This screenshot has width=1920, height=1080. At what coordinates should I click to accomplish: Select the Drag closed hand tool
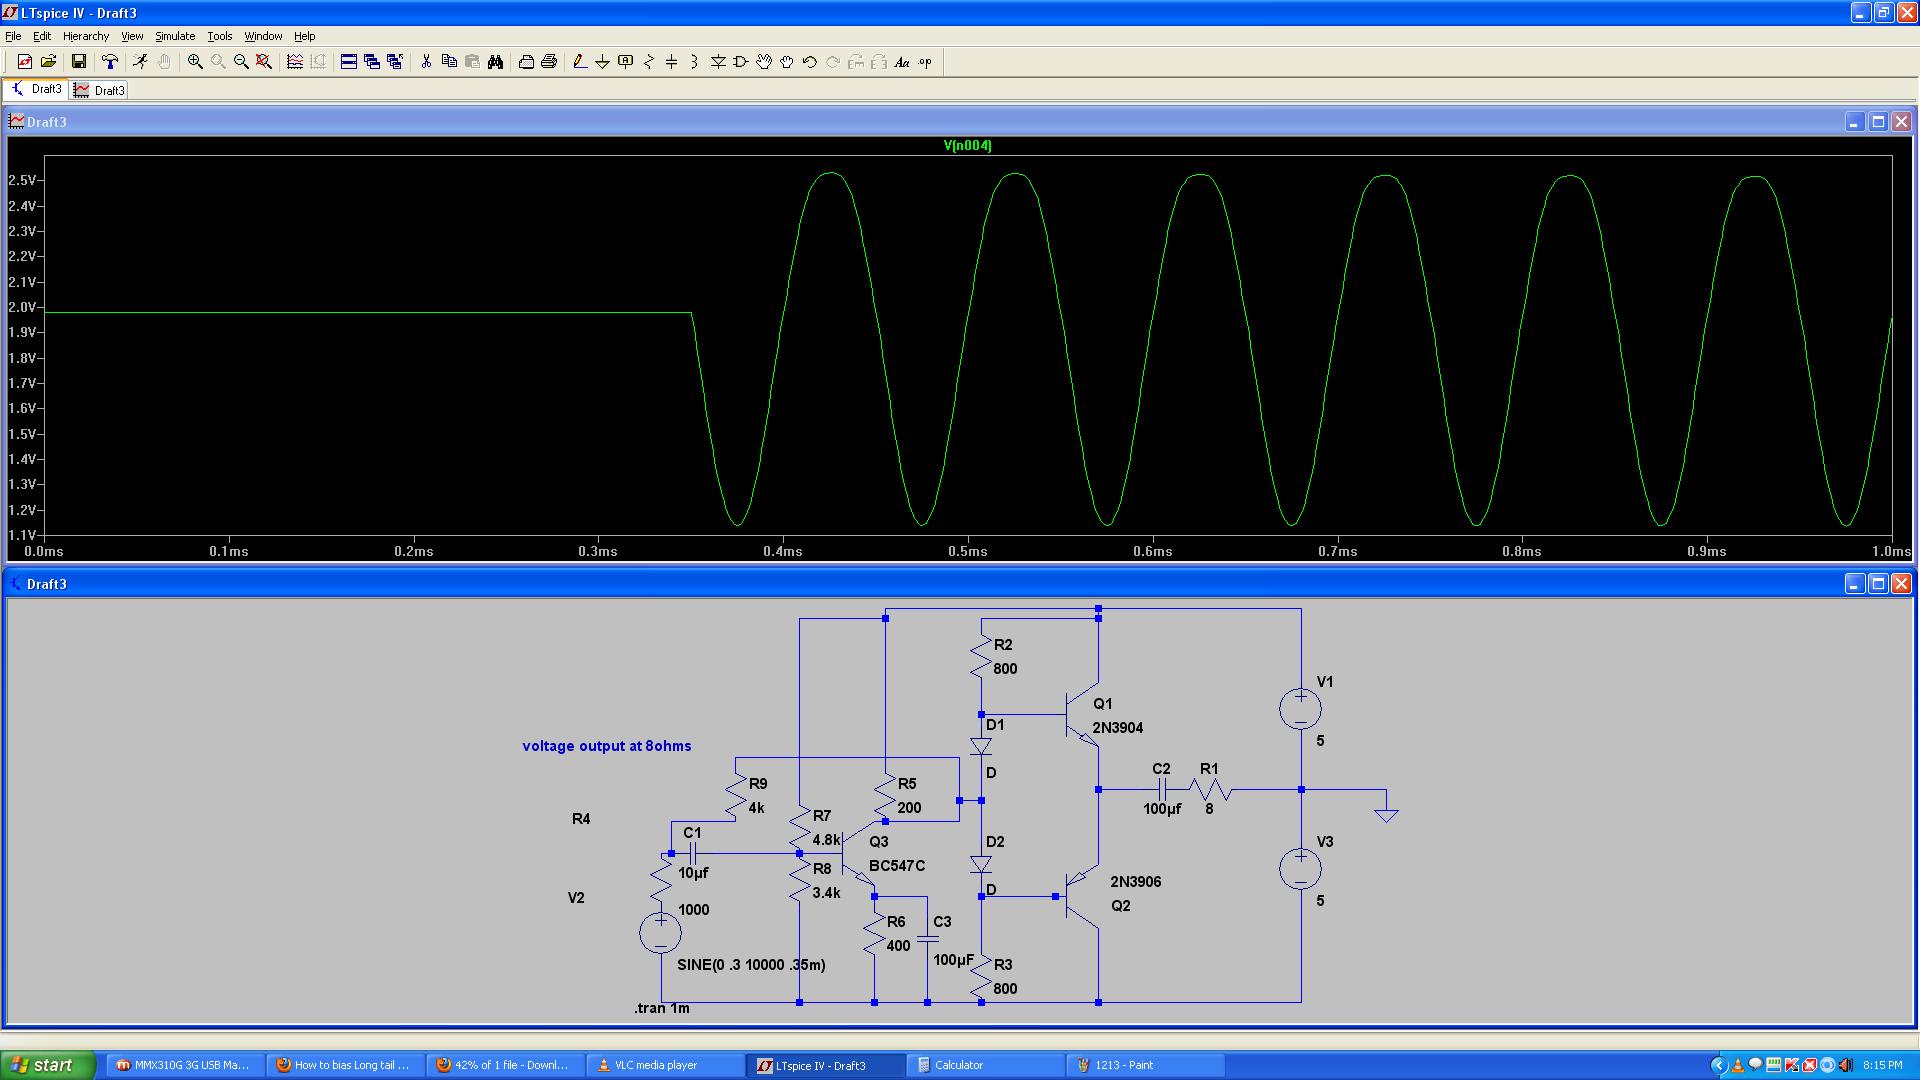click(x=787, y=62)
